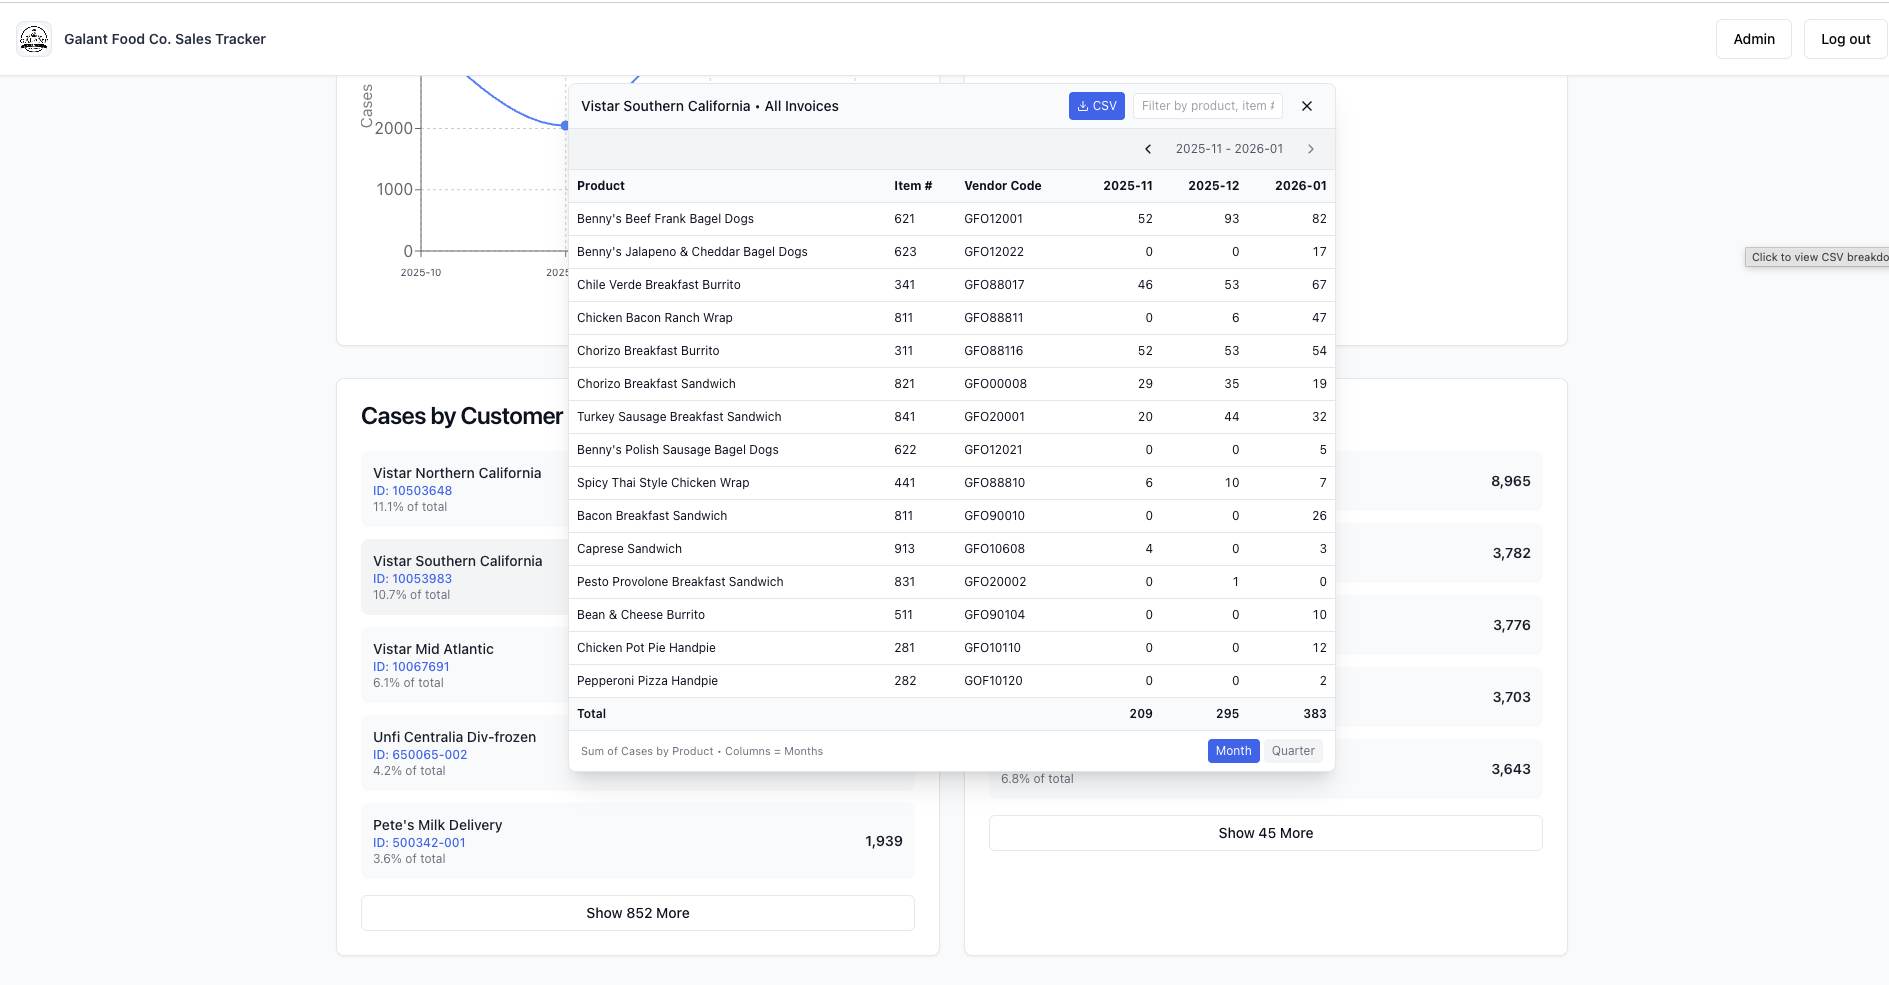
Task: Click the Galant Food Co. logo icon
Action: point(34,39)
